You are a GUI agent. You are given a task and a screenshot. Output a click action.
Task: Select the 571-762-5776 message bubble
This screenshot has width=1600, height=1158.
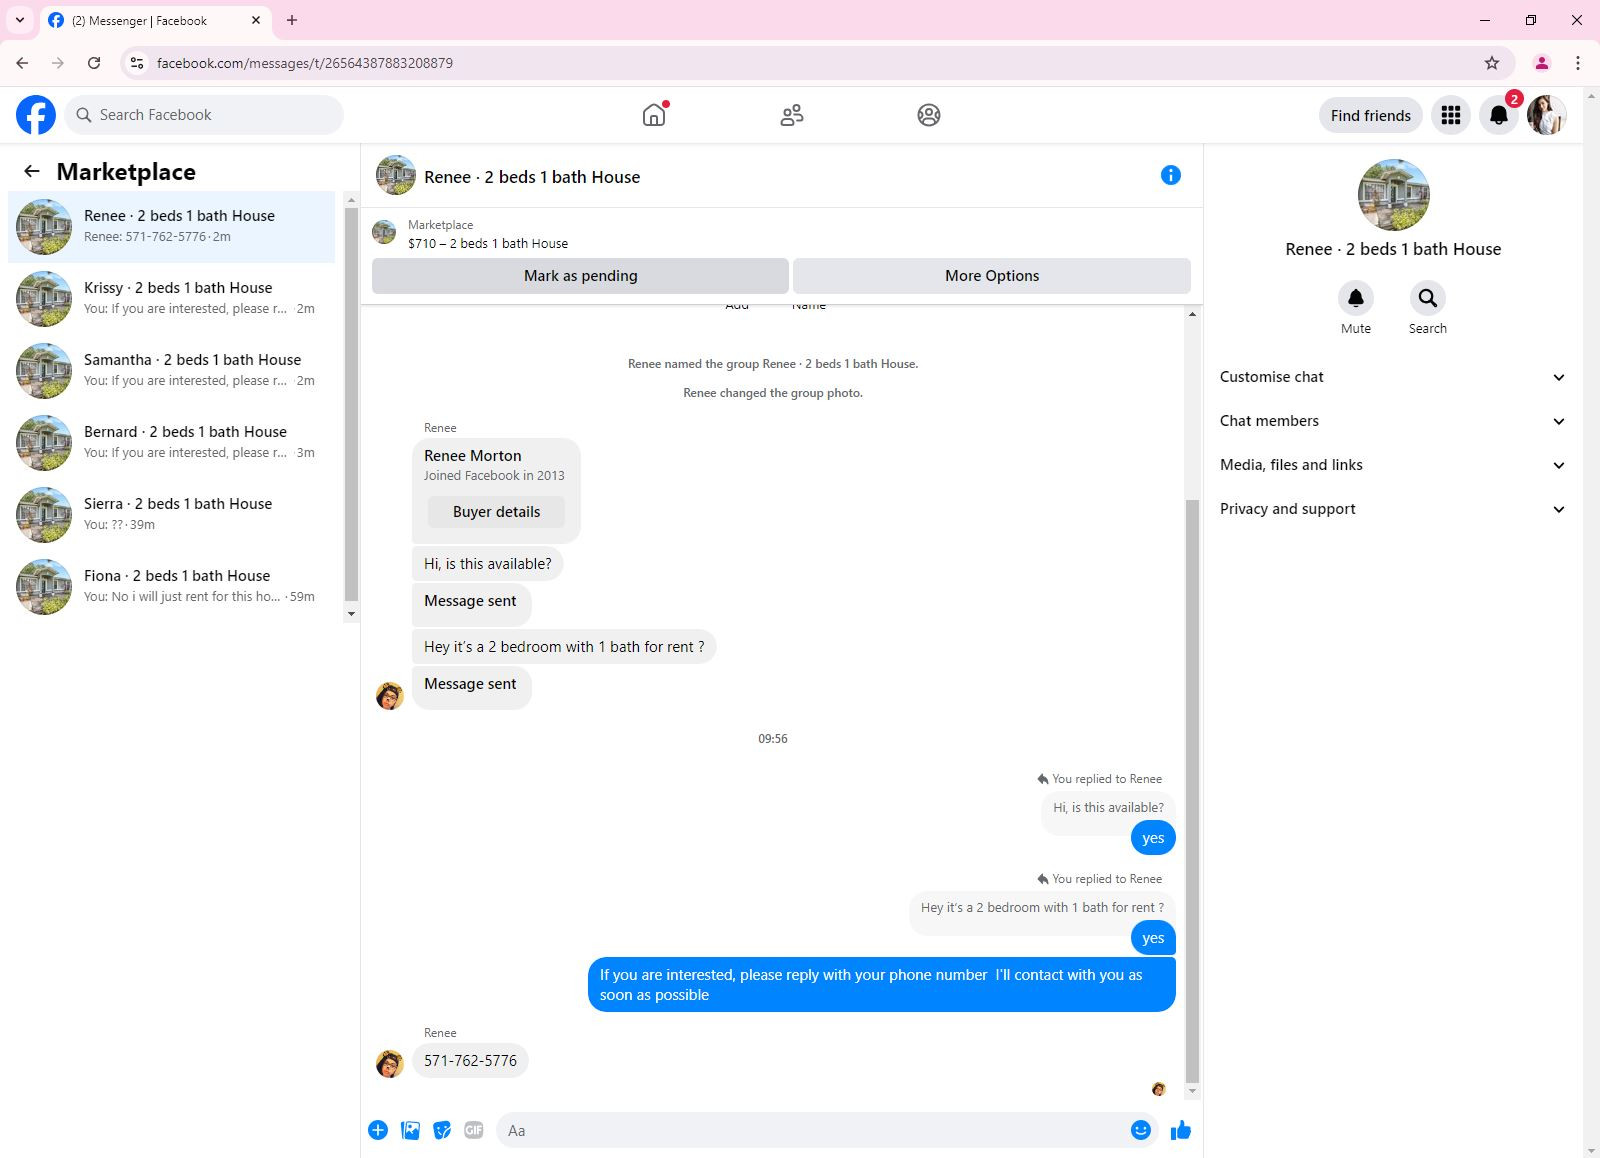470,1061
